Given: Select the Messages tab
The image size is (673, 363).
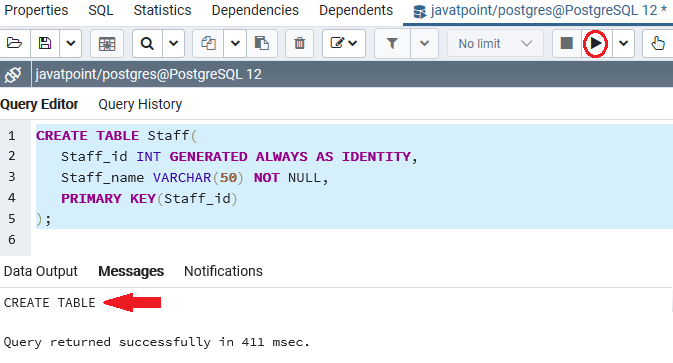Looking at the screenshot, I should (131, 271).
